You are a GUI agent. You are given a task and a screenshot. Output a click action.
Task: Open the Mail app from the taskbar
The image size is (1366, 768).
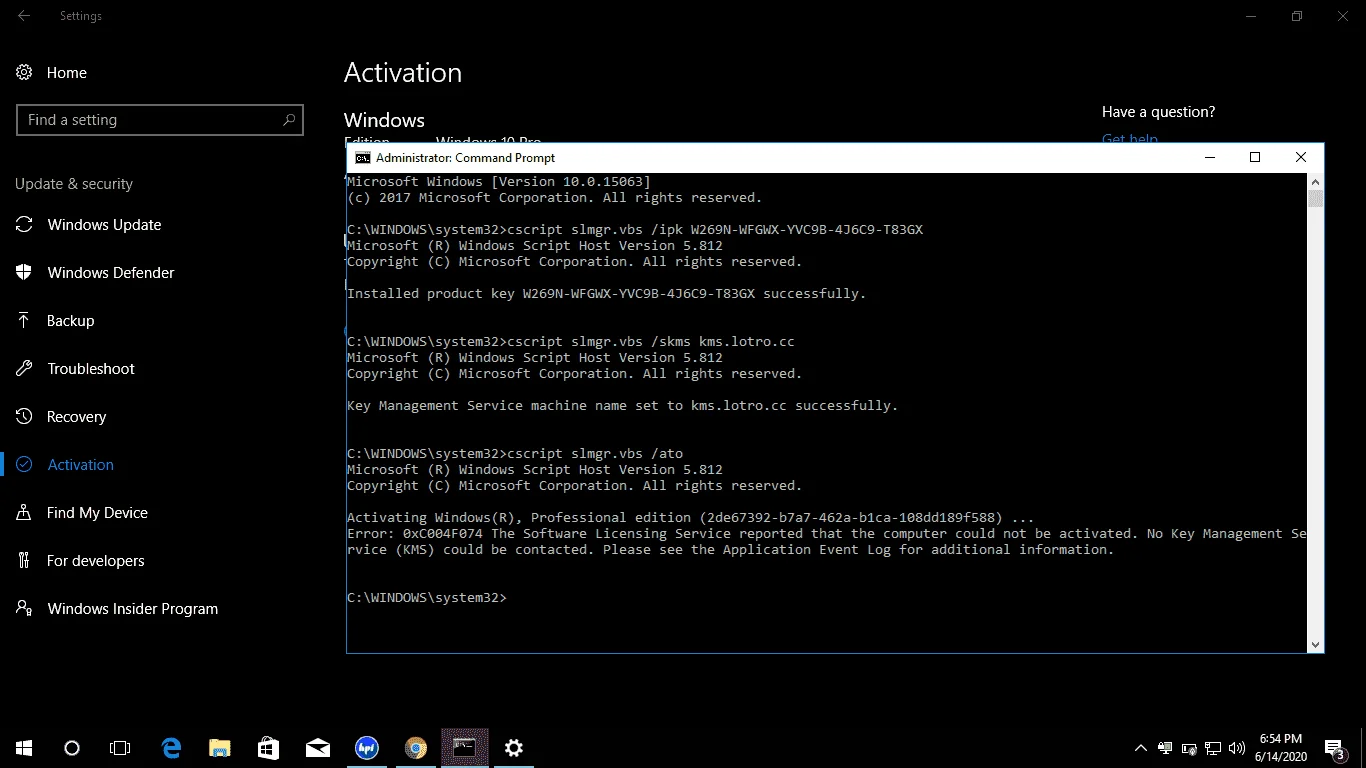click(x=318, y=748)
